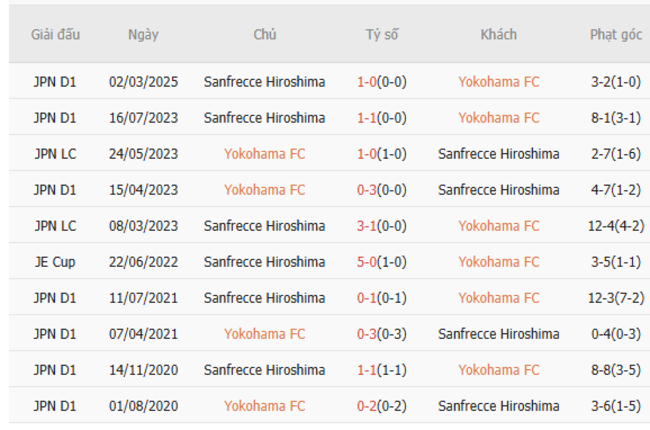This screenshot has width=650, height=430.
Task: Open Yokohama FC link in 02/03/2025 row
Action: (498, 82)
